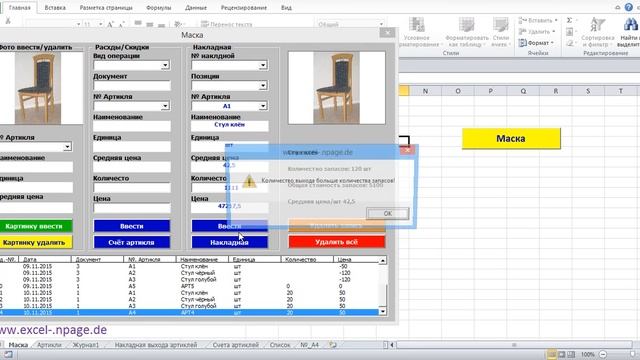
Task: Click the yellow Маска button on worksheet
Action: pyautogui.click(x=511, y=138)
